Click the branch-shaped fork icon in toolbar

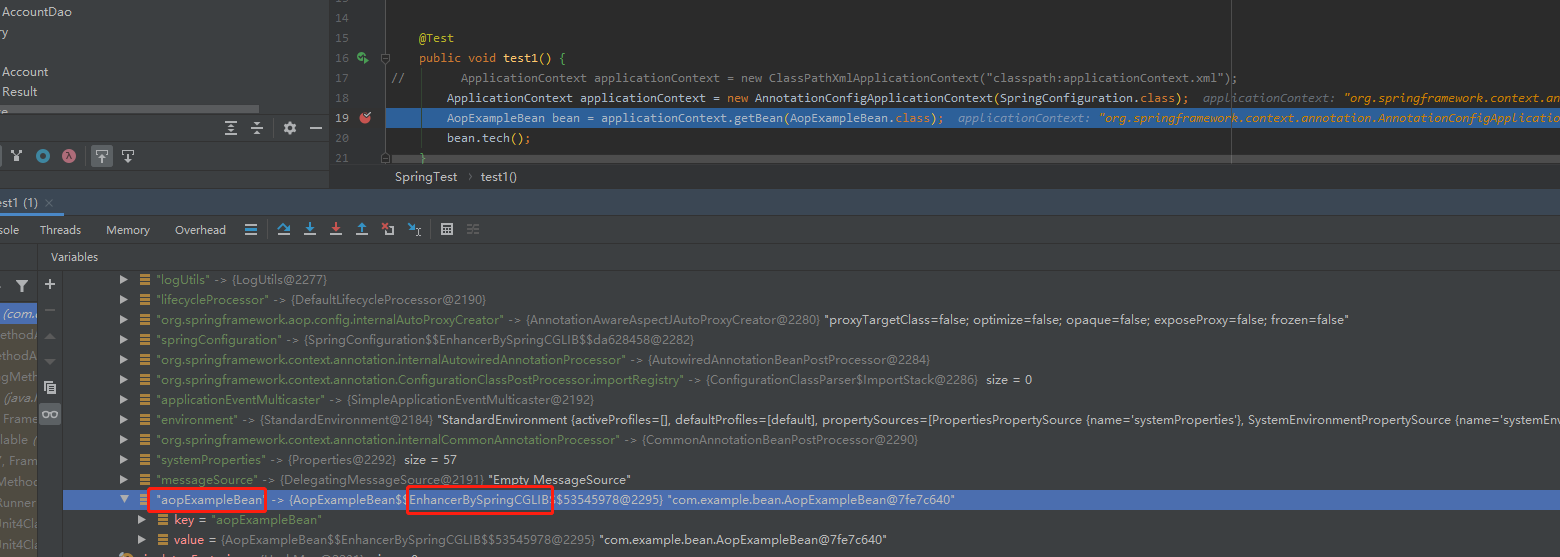click(x=17, y=156)
